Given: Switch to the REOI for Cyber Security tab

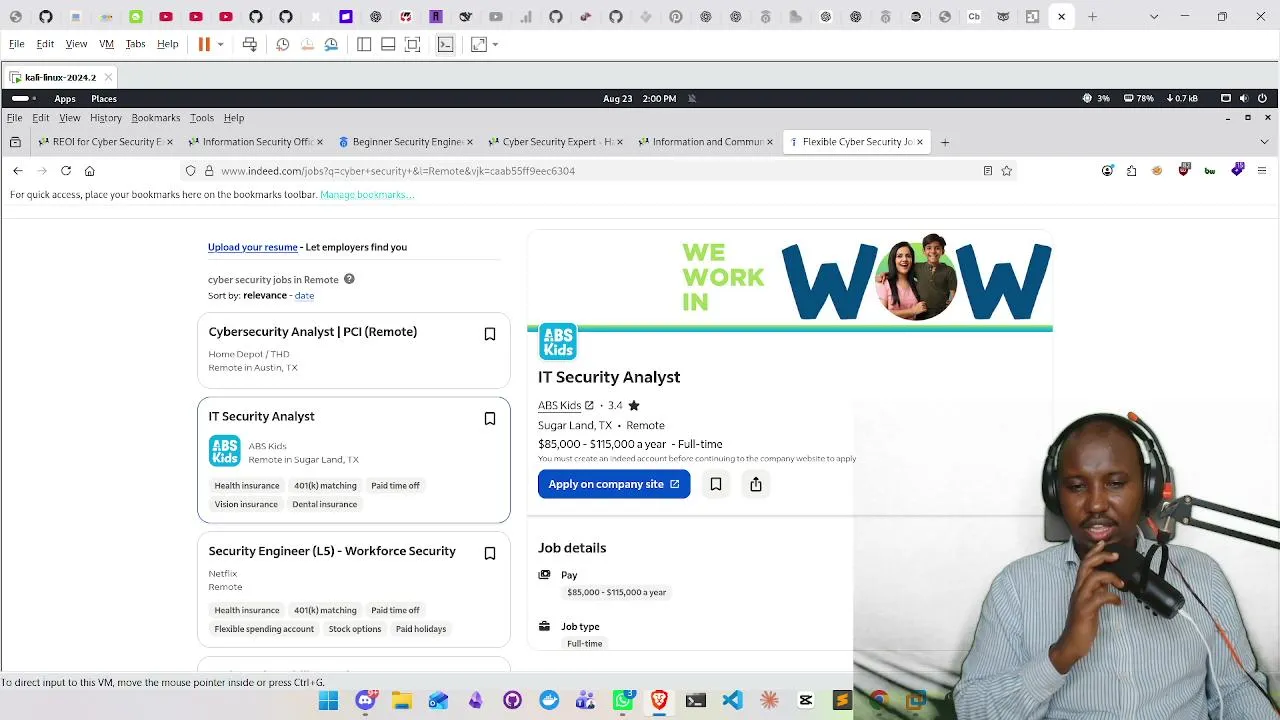Looking at the screenshot, I should pyautogui.click(x=103, y=142).
